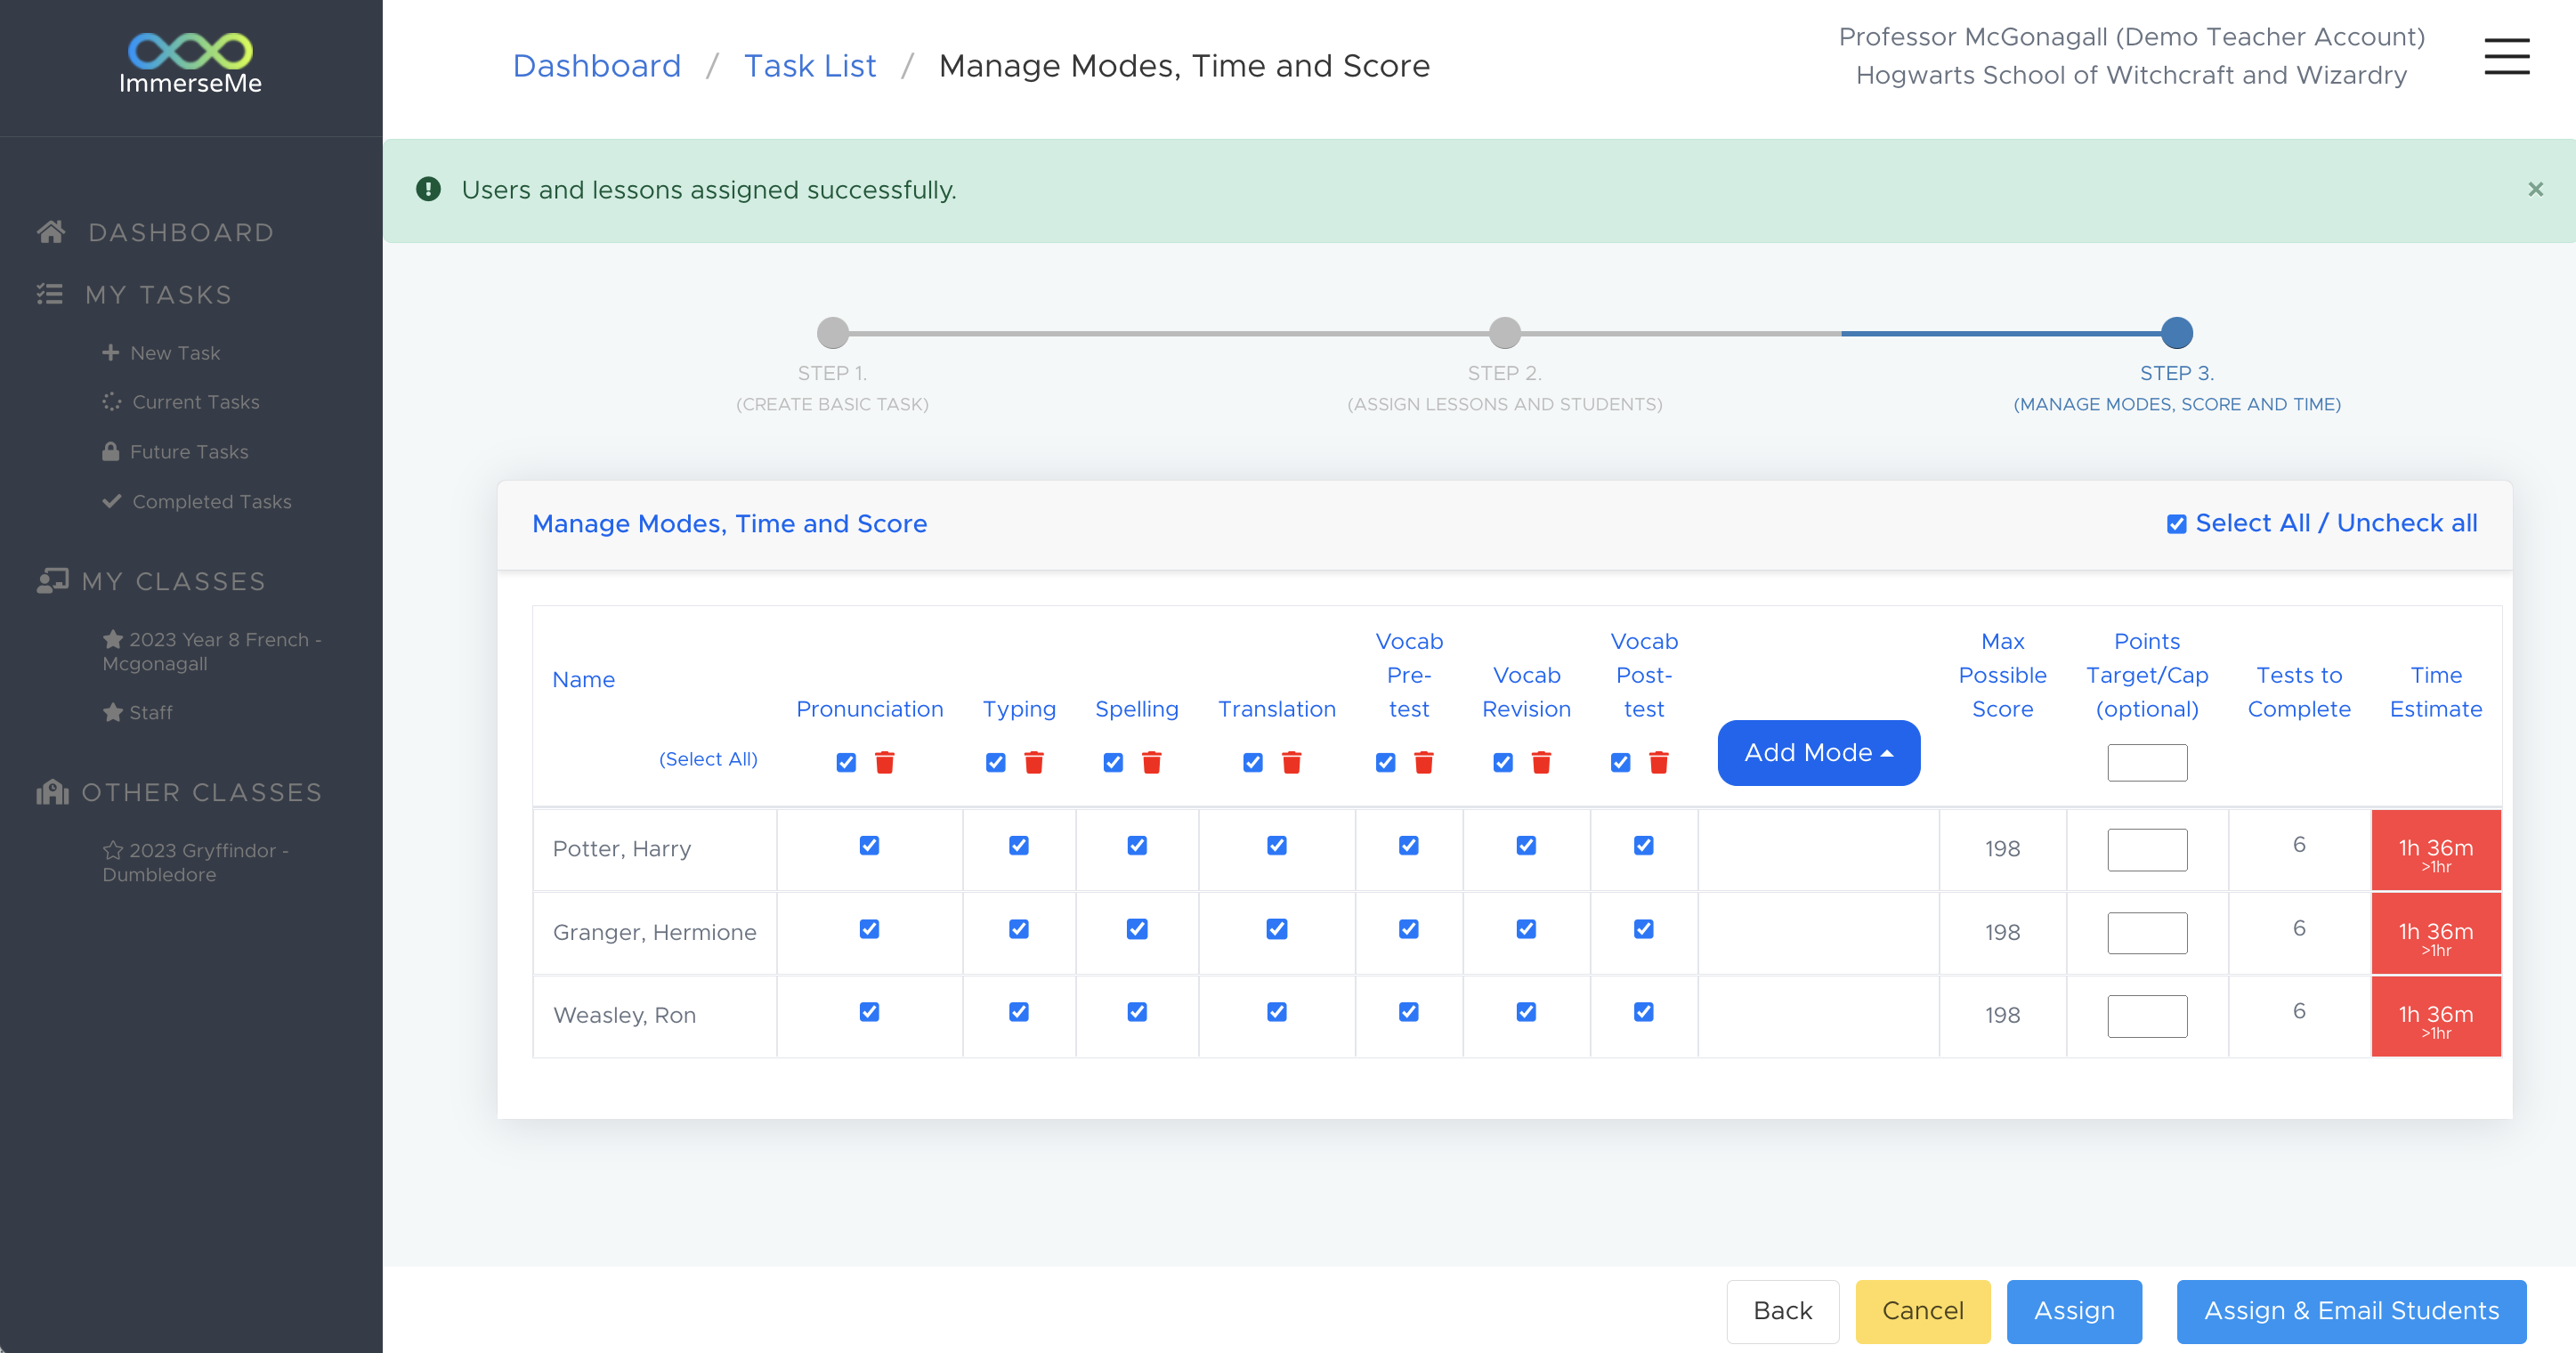
Task: Uncheck Typing for Granger, Hermione
Action: point(1018,929)
